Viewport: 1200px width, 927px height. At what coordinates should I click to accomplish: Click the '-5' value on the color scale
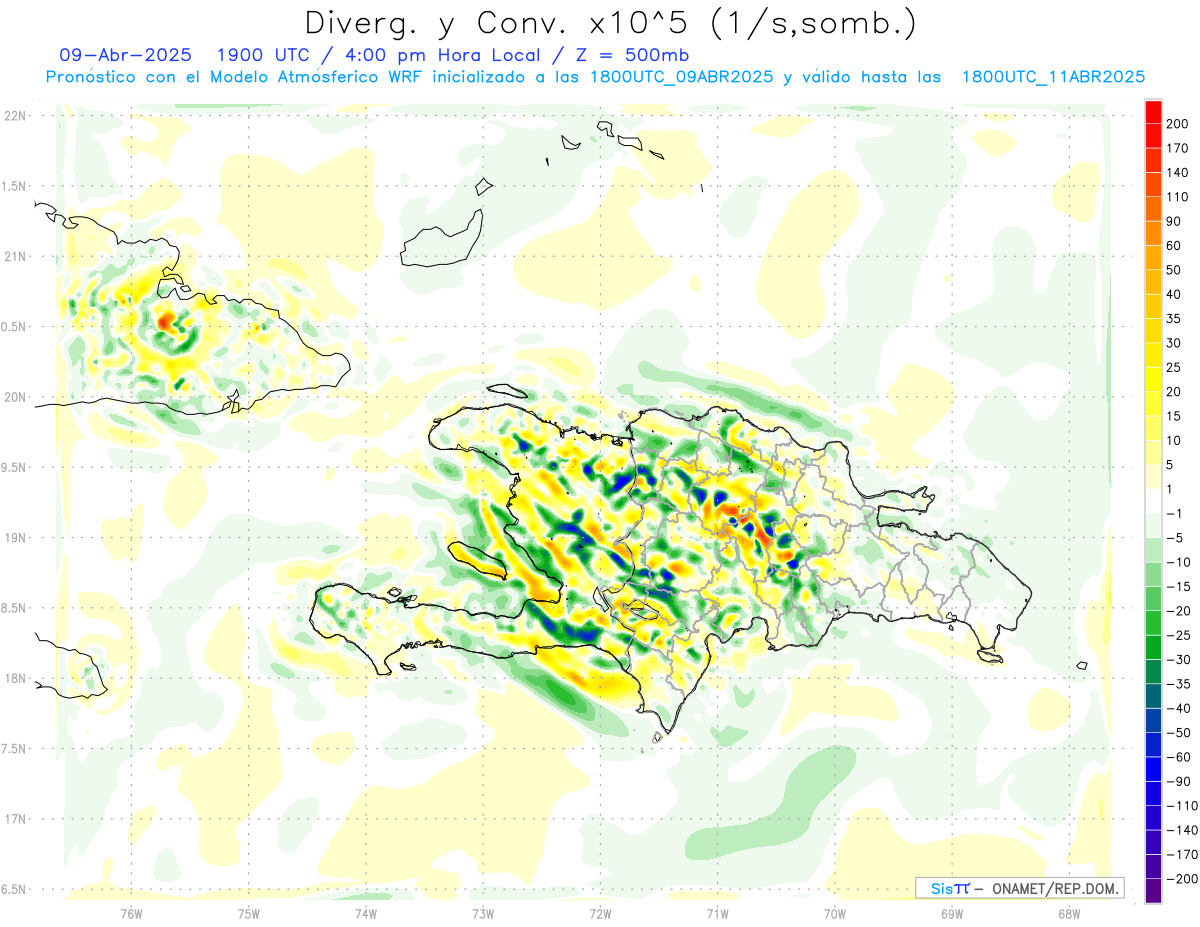(1174, 538)
